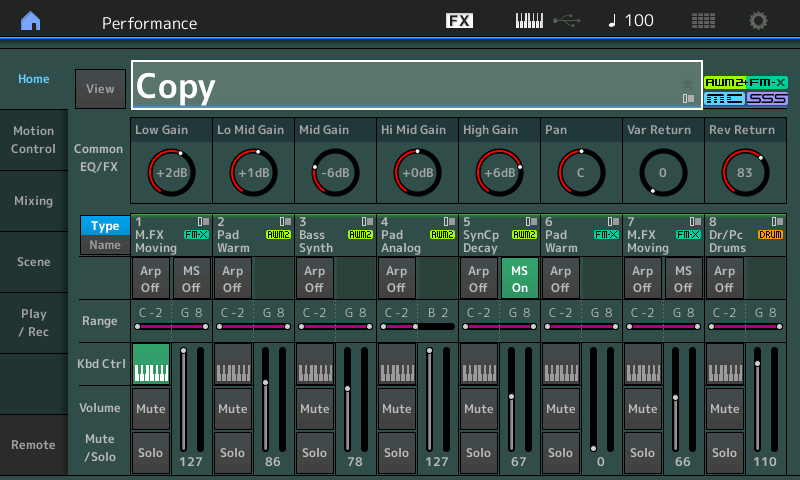Toggle Arp for Part 1 M.FX Moving
Viewport: 800px width, 480px height.
click(150, 278)
